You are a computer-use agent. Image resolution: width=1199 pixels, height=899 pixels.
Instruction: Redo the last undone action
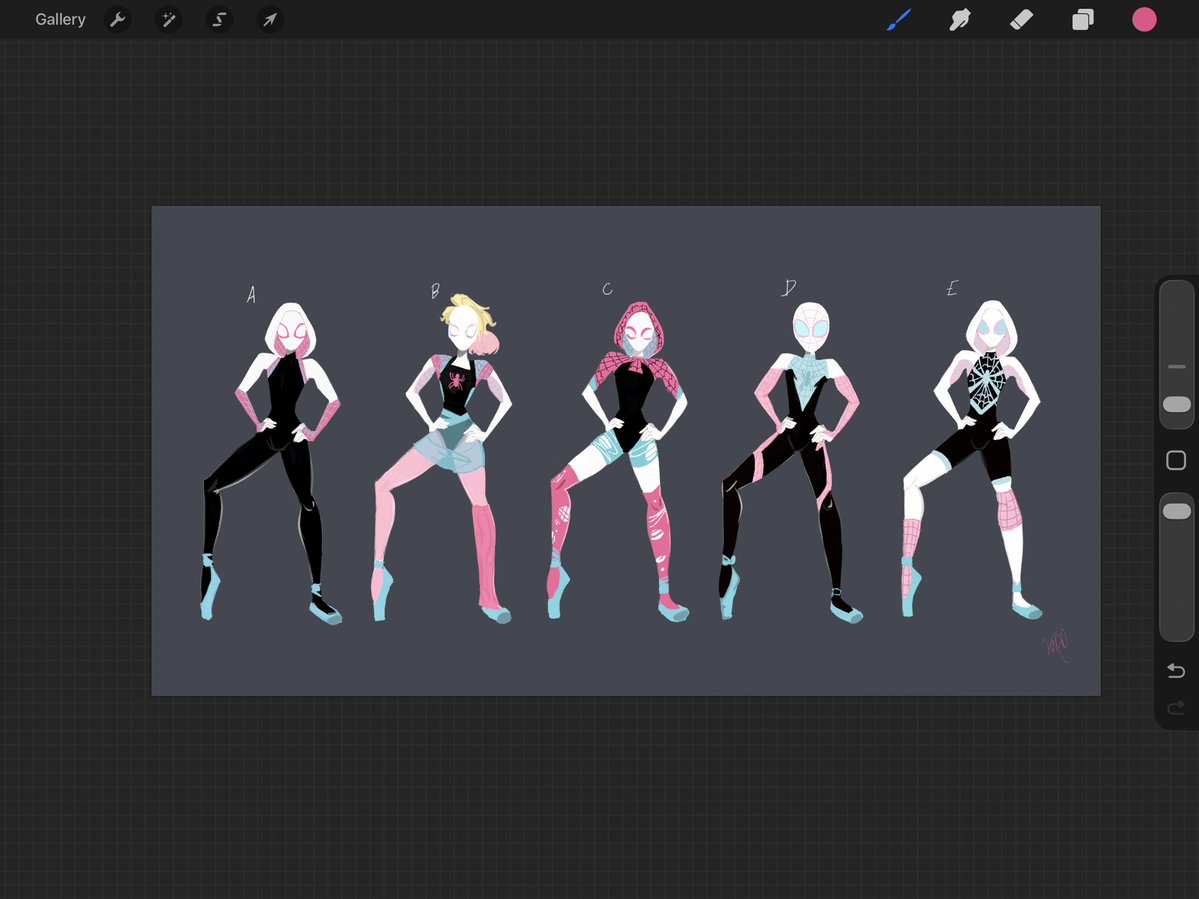point(1176,708)
